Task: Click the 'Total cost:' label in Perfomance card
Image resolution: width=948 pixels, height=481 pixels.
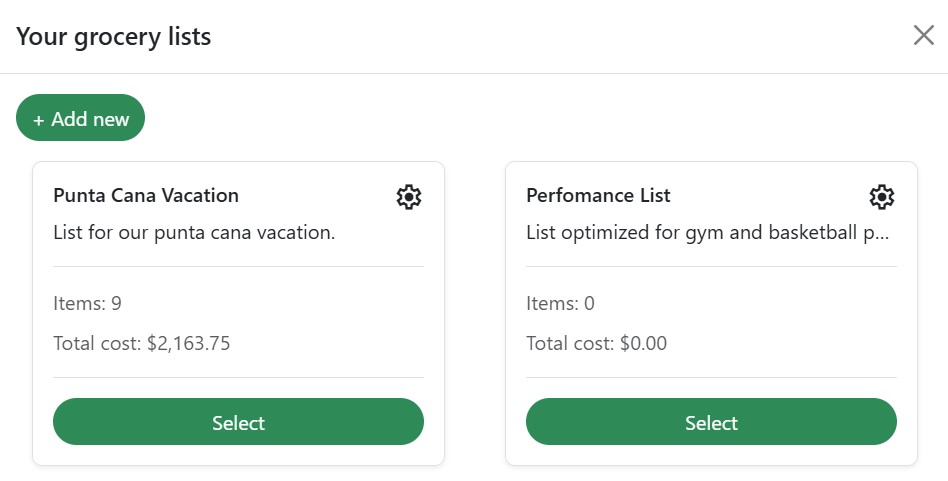Action: 570,343
